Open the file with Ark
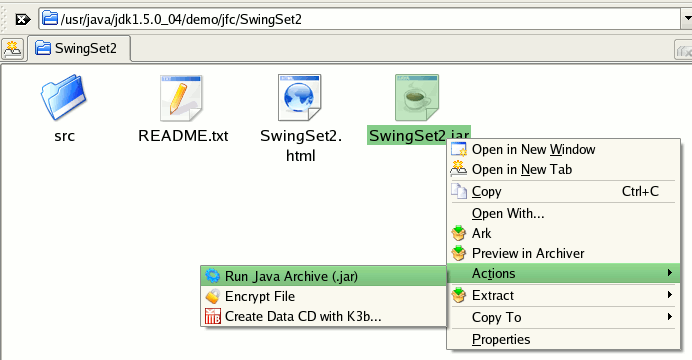Image resolution: width=692 pixels, height=360 pixels. (564, 233)
